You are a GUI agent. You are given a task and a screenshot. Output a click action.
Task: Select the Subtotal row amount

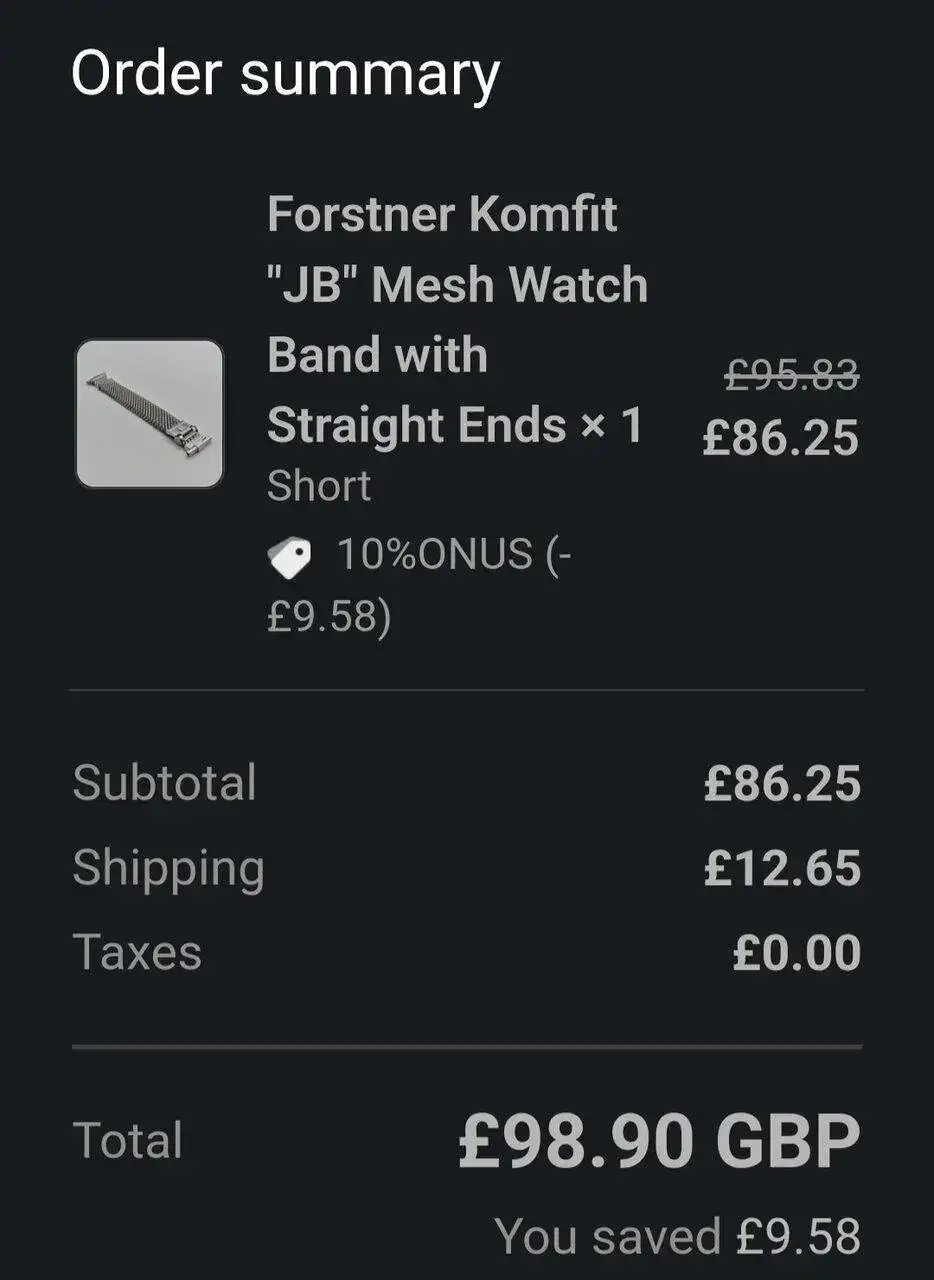tap(781, 784)
